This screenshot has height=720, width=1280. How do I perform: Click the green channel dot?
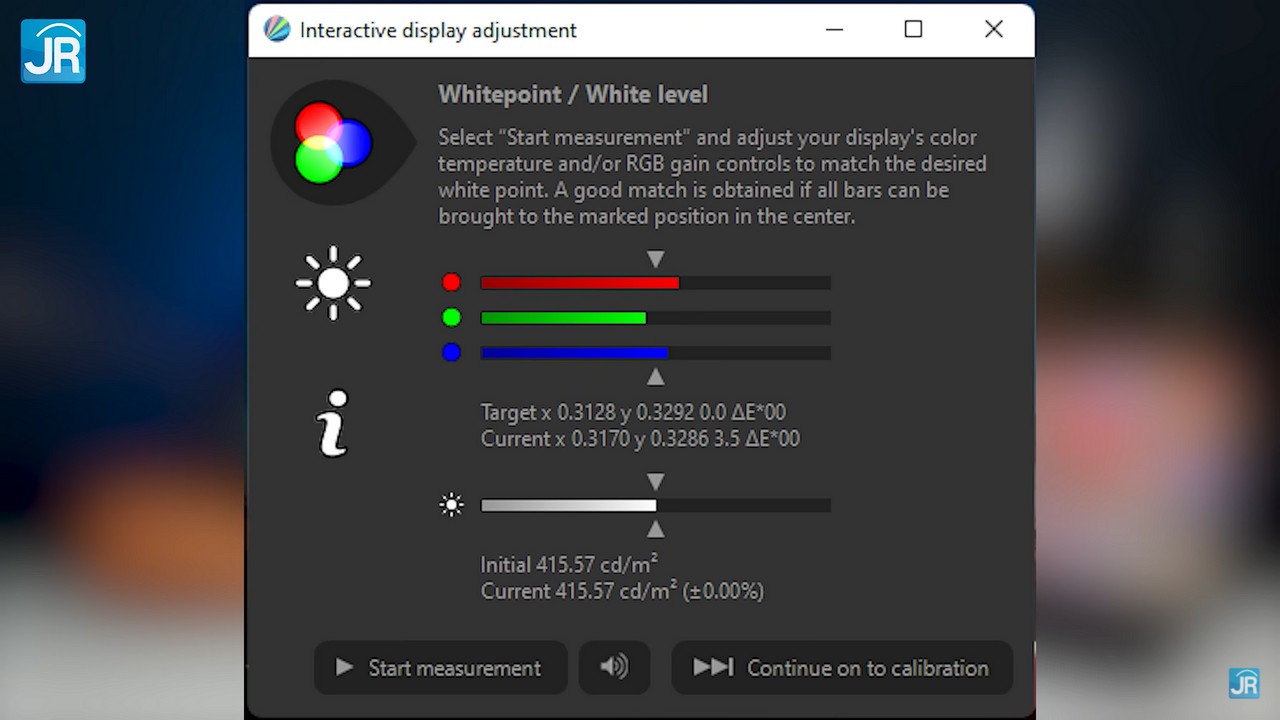(x=451, y=318)
